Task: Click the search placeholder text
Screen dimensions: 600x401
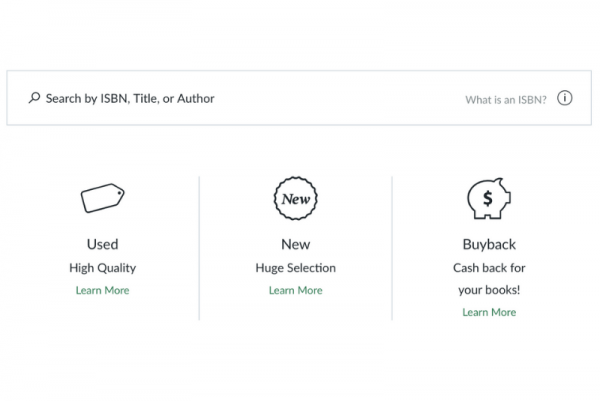Action: click(130, 98)
